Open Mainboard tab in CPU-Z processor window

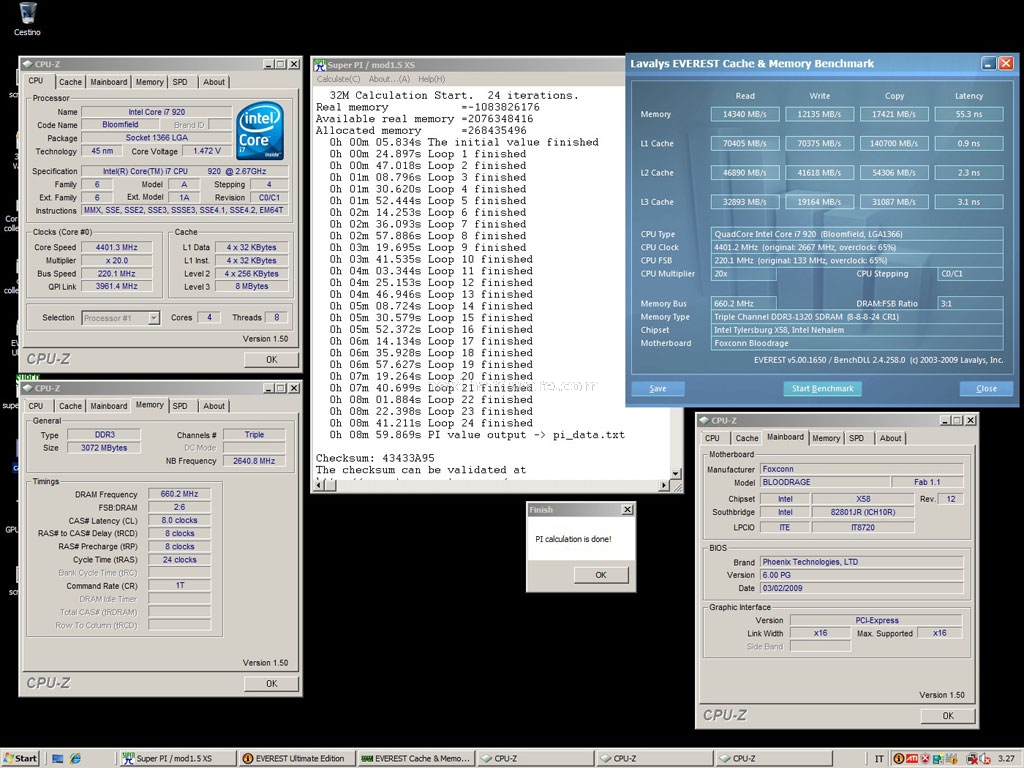[108, 82]
